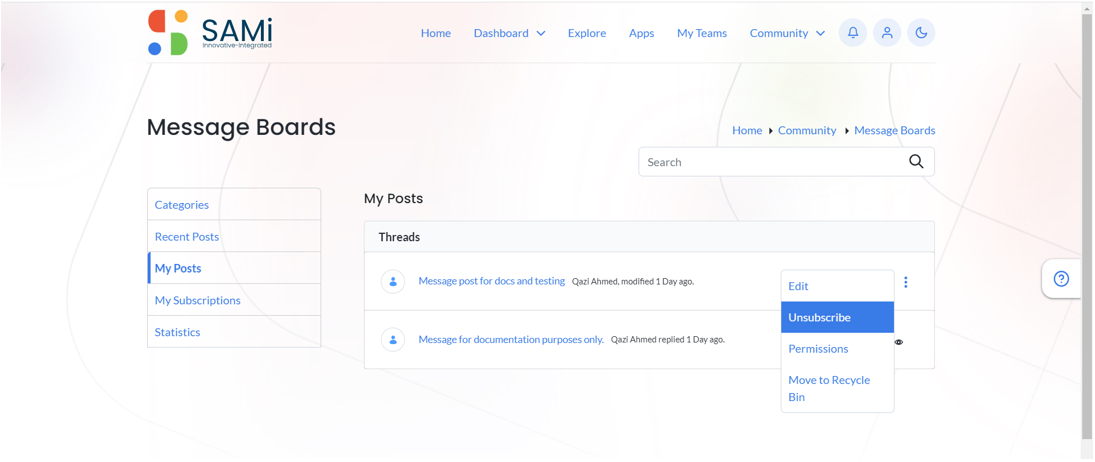
Task: Click the SAMi logo
Action: pyautogui.click(x=210, y=33)
